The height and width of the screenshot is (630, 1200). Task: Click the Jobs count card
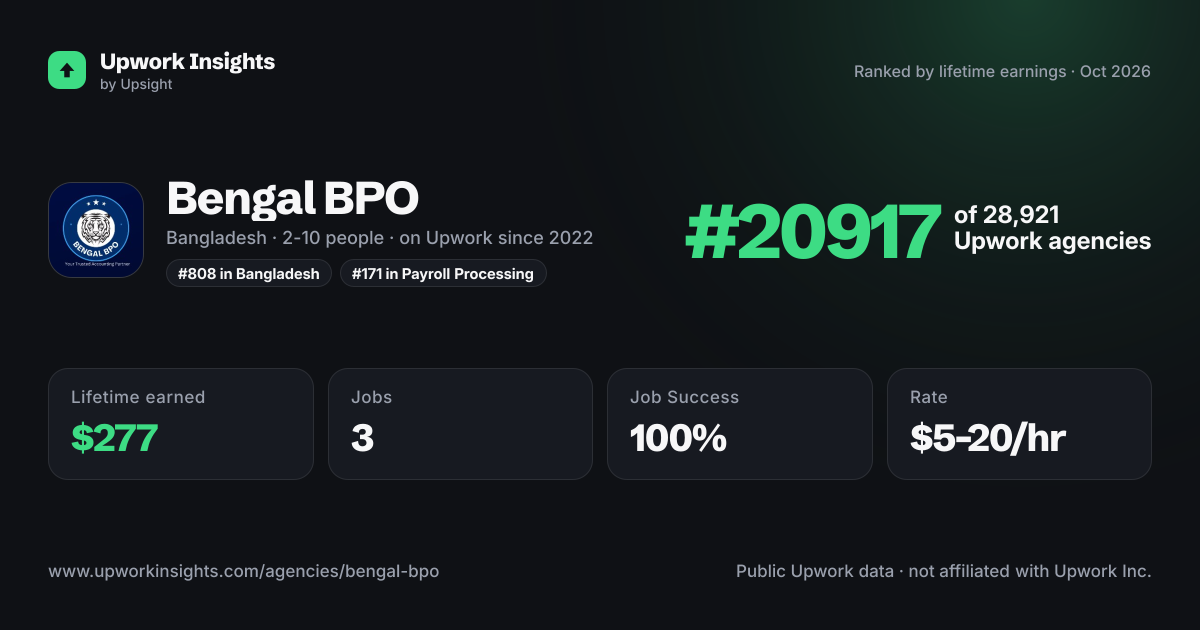460,424
